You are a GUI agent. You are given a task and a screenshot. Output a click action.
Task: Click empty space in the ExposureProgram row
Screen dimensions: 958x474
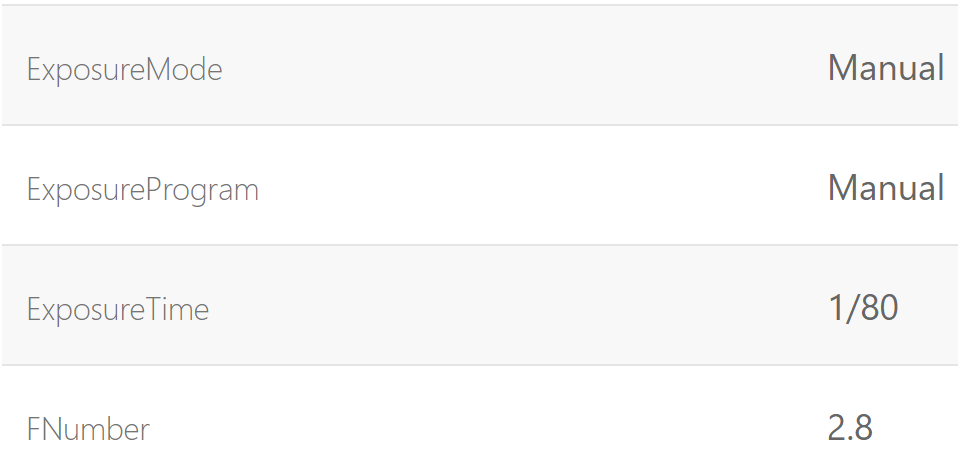pos(520,188)
